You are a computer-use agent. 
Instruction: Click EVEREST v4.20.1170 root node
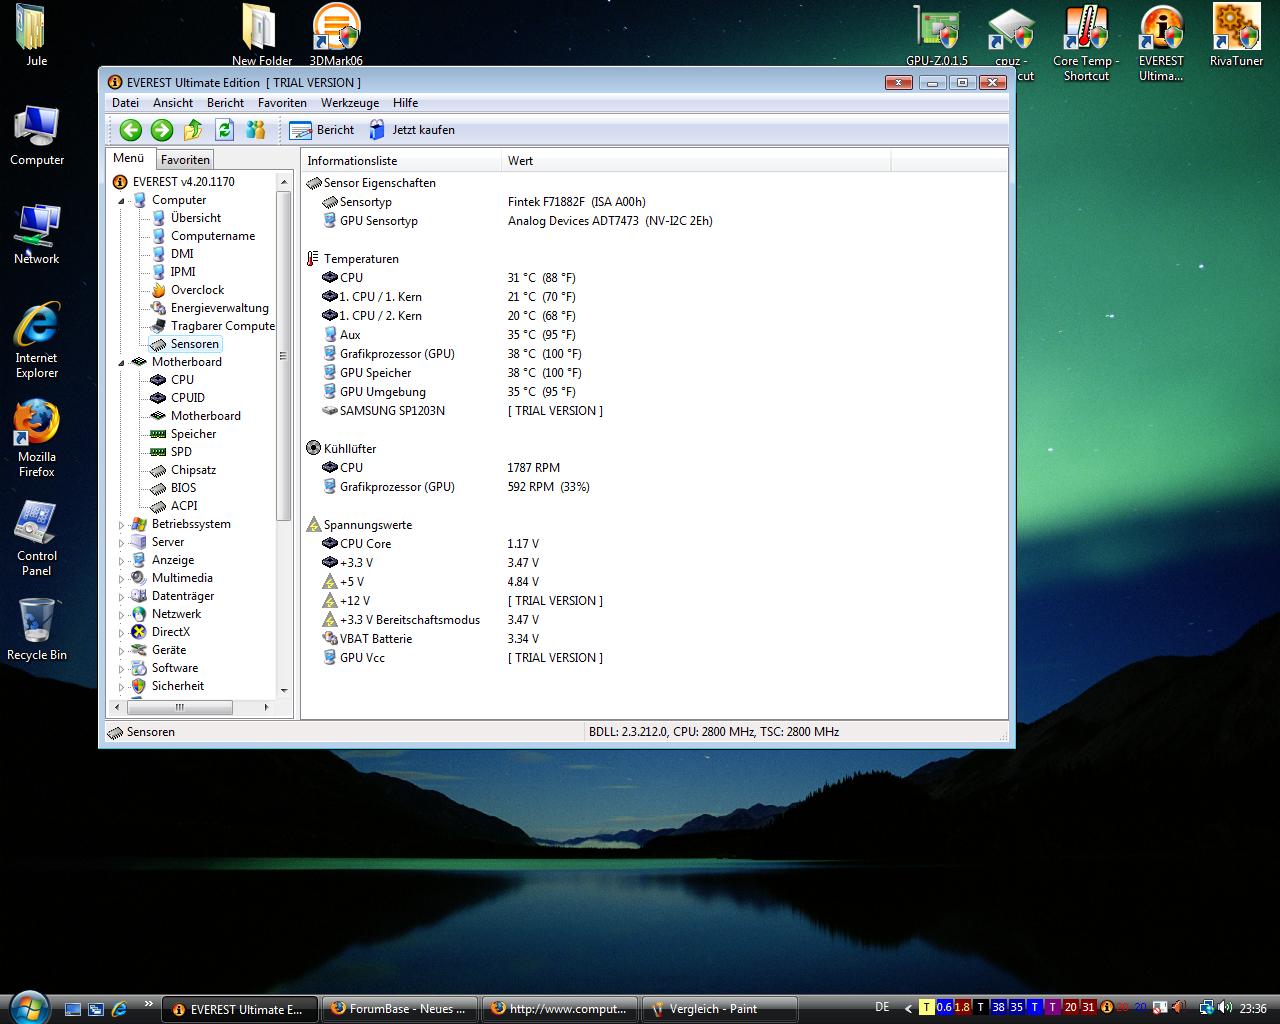click(183, 182)
